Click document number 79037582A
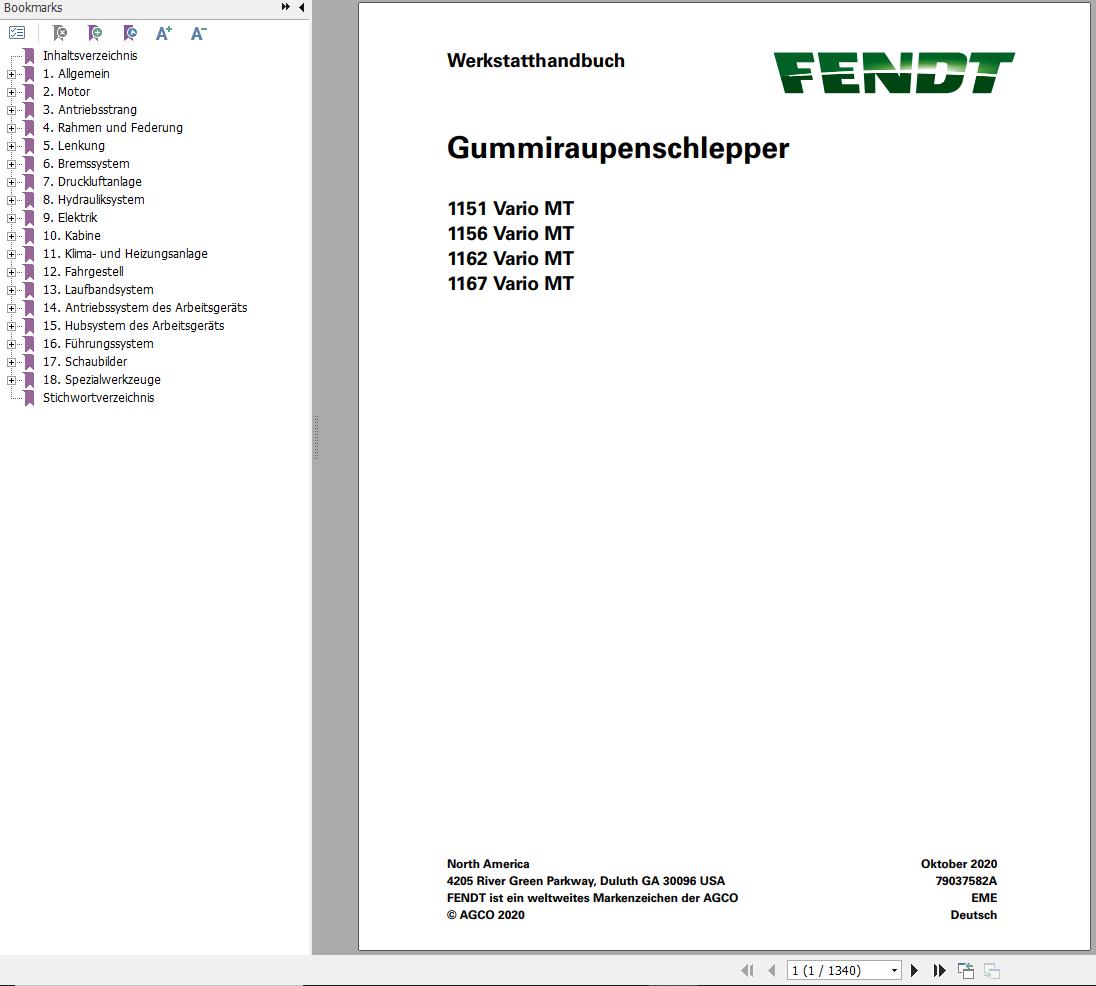 tap(966, 881)
